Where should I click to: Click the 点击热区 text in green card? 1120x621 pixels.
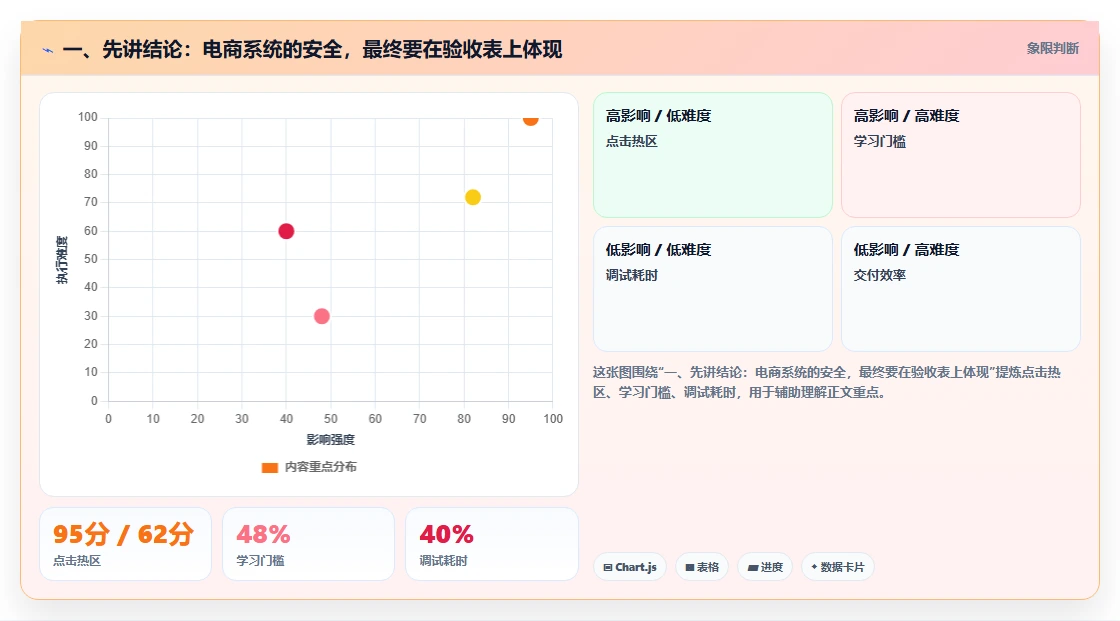[631, 141]
